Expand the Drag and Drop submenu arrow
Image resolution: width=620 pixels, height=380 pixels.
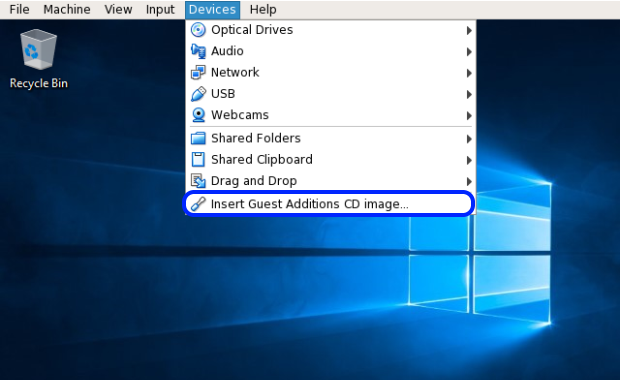click(x=469, y=181)
